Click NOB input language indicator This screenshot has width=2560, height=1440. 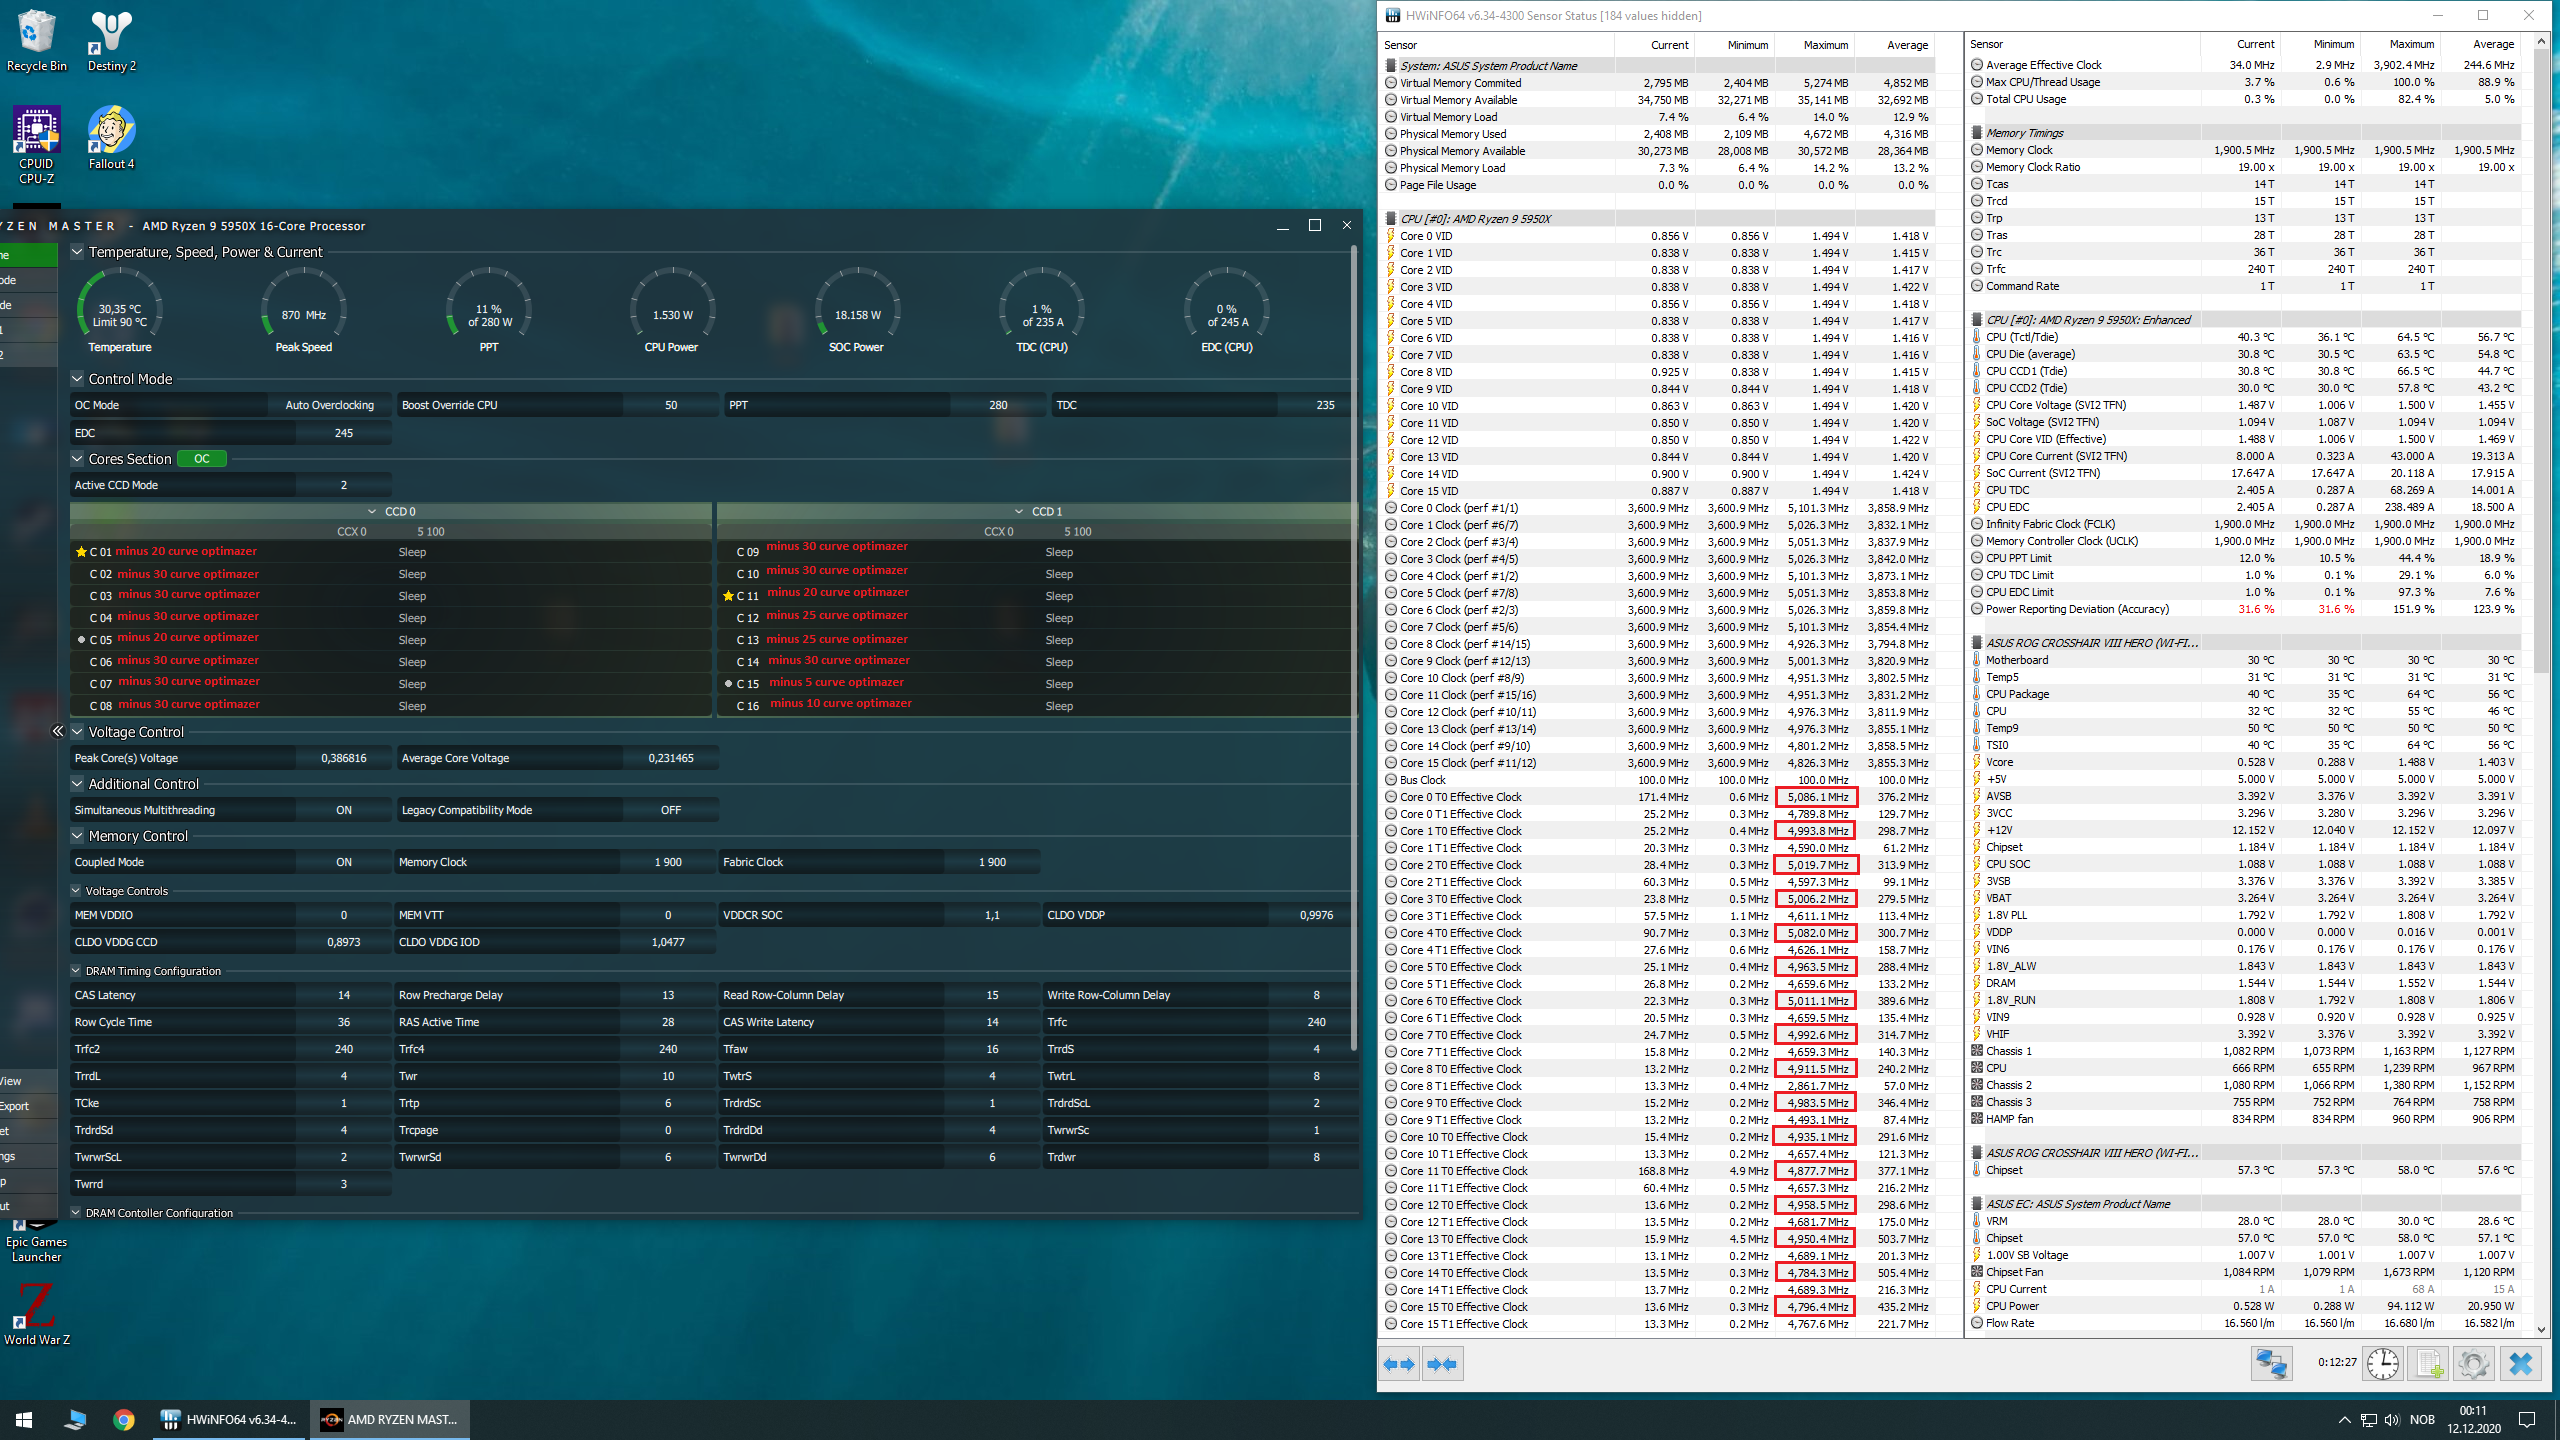click(2422, 1419)
